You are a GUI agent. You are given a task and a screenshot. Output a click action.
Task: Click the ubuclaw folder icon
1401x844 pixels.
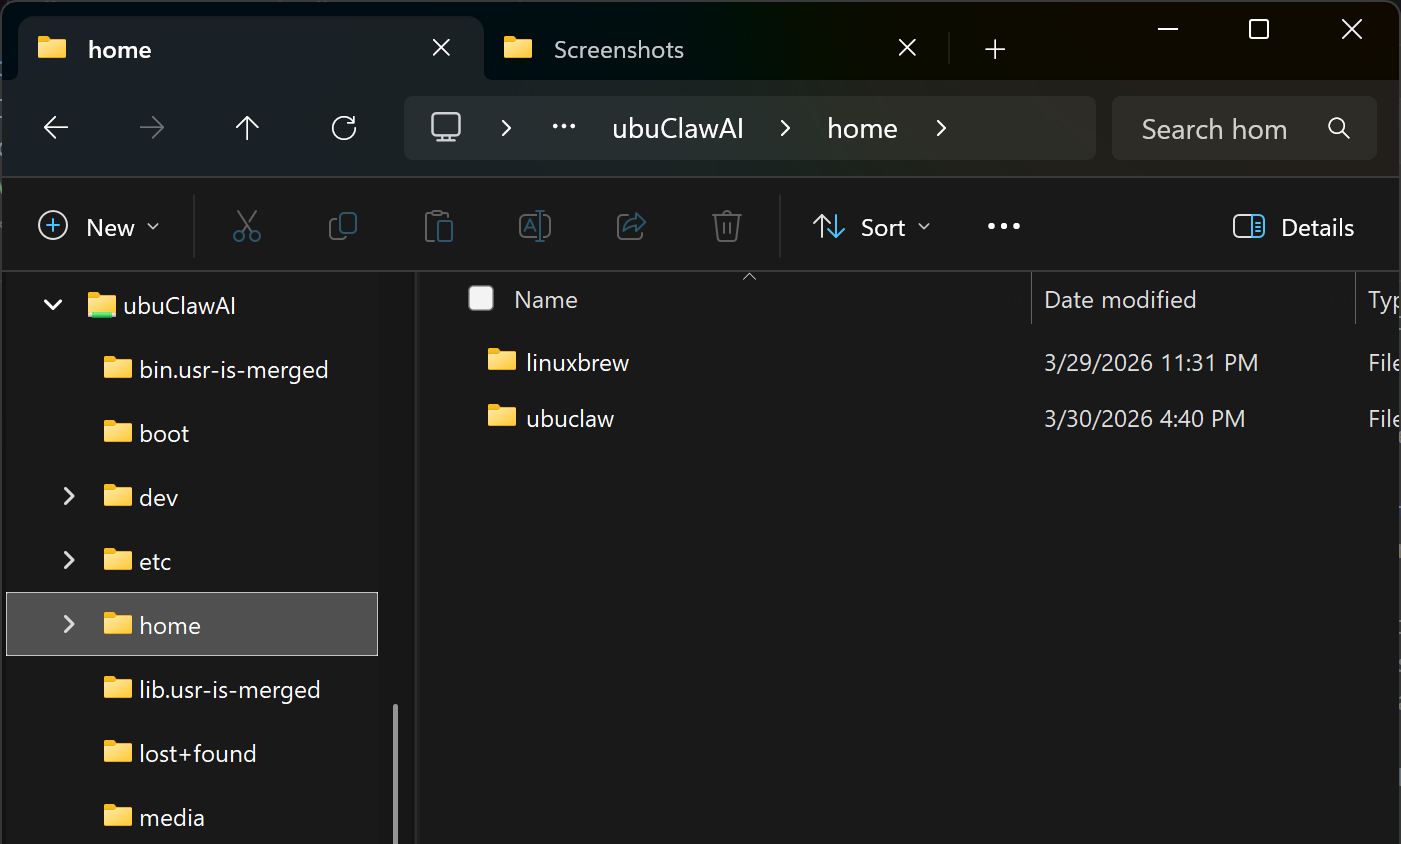click(502, 416)
